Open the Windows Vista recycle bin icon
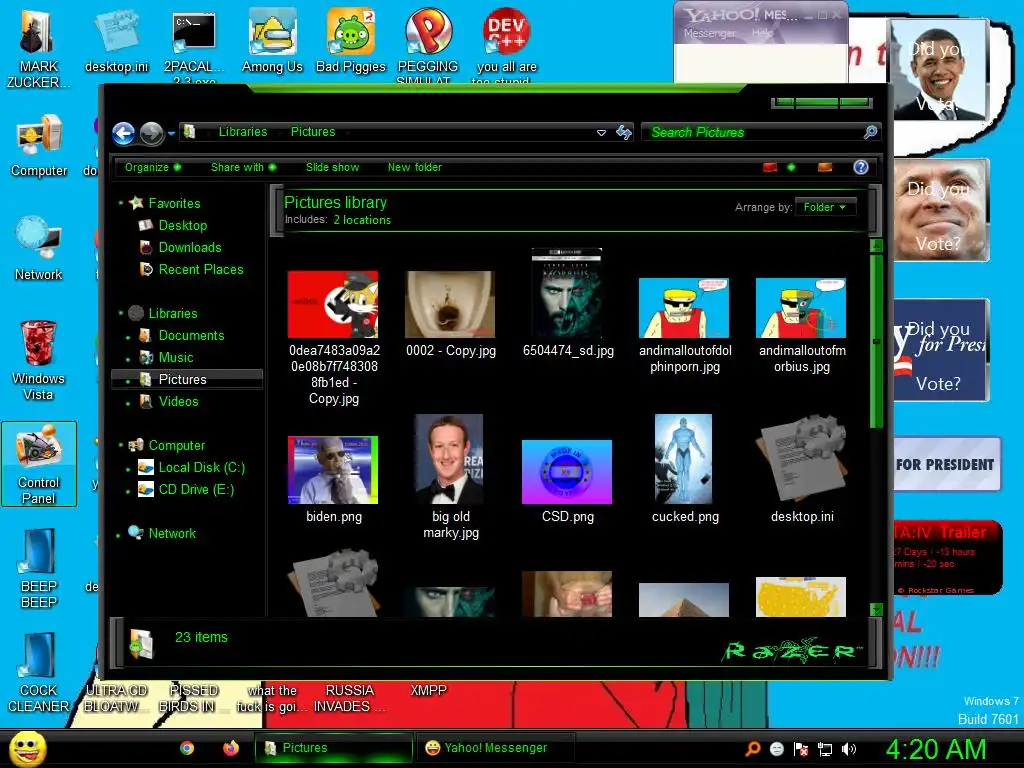 [x=39, y=360]
